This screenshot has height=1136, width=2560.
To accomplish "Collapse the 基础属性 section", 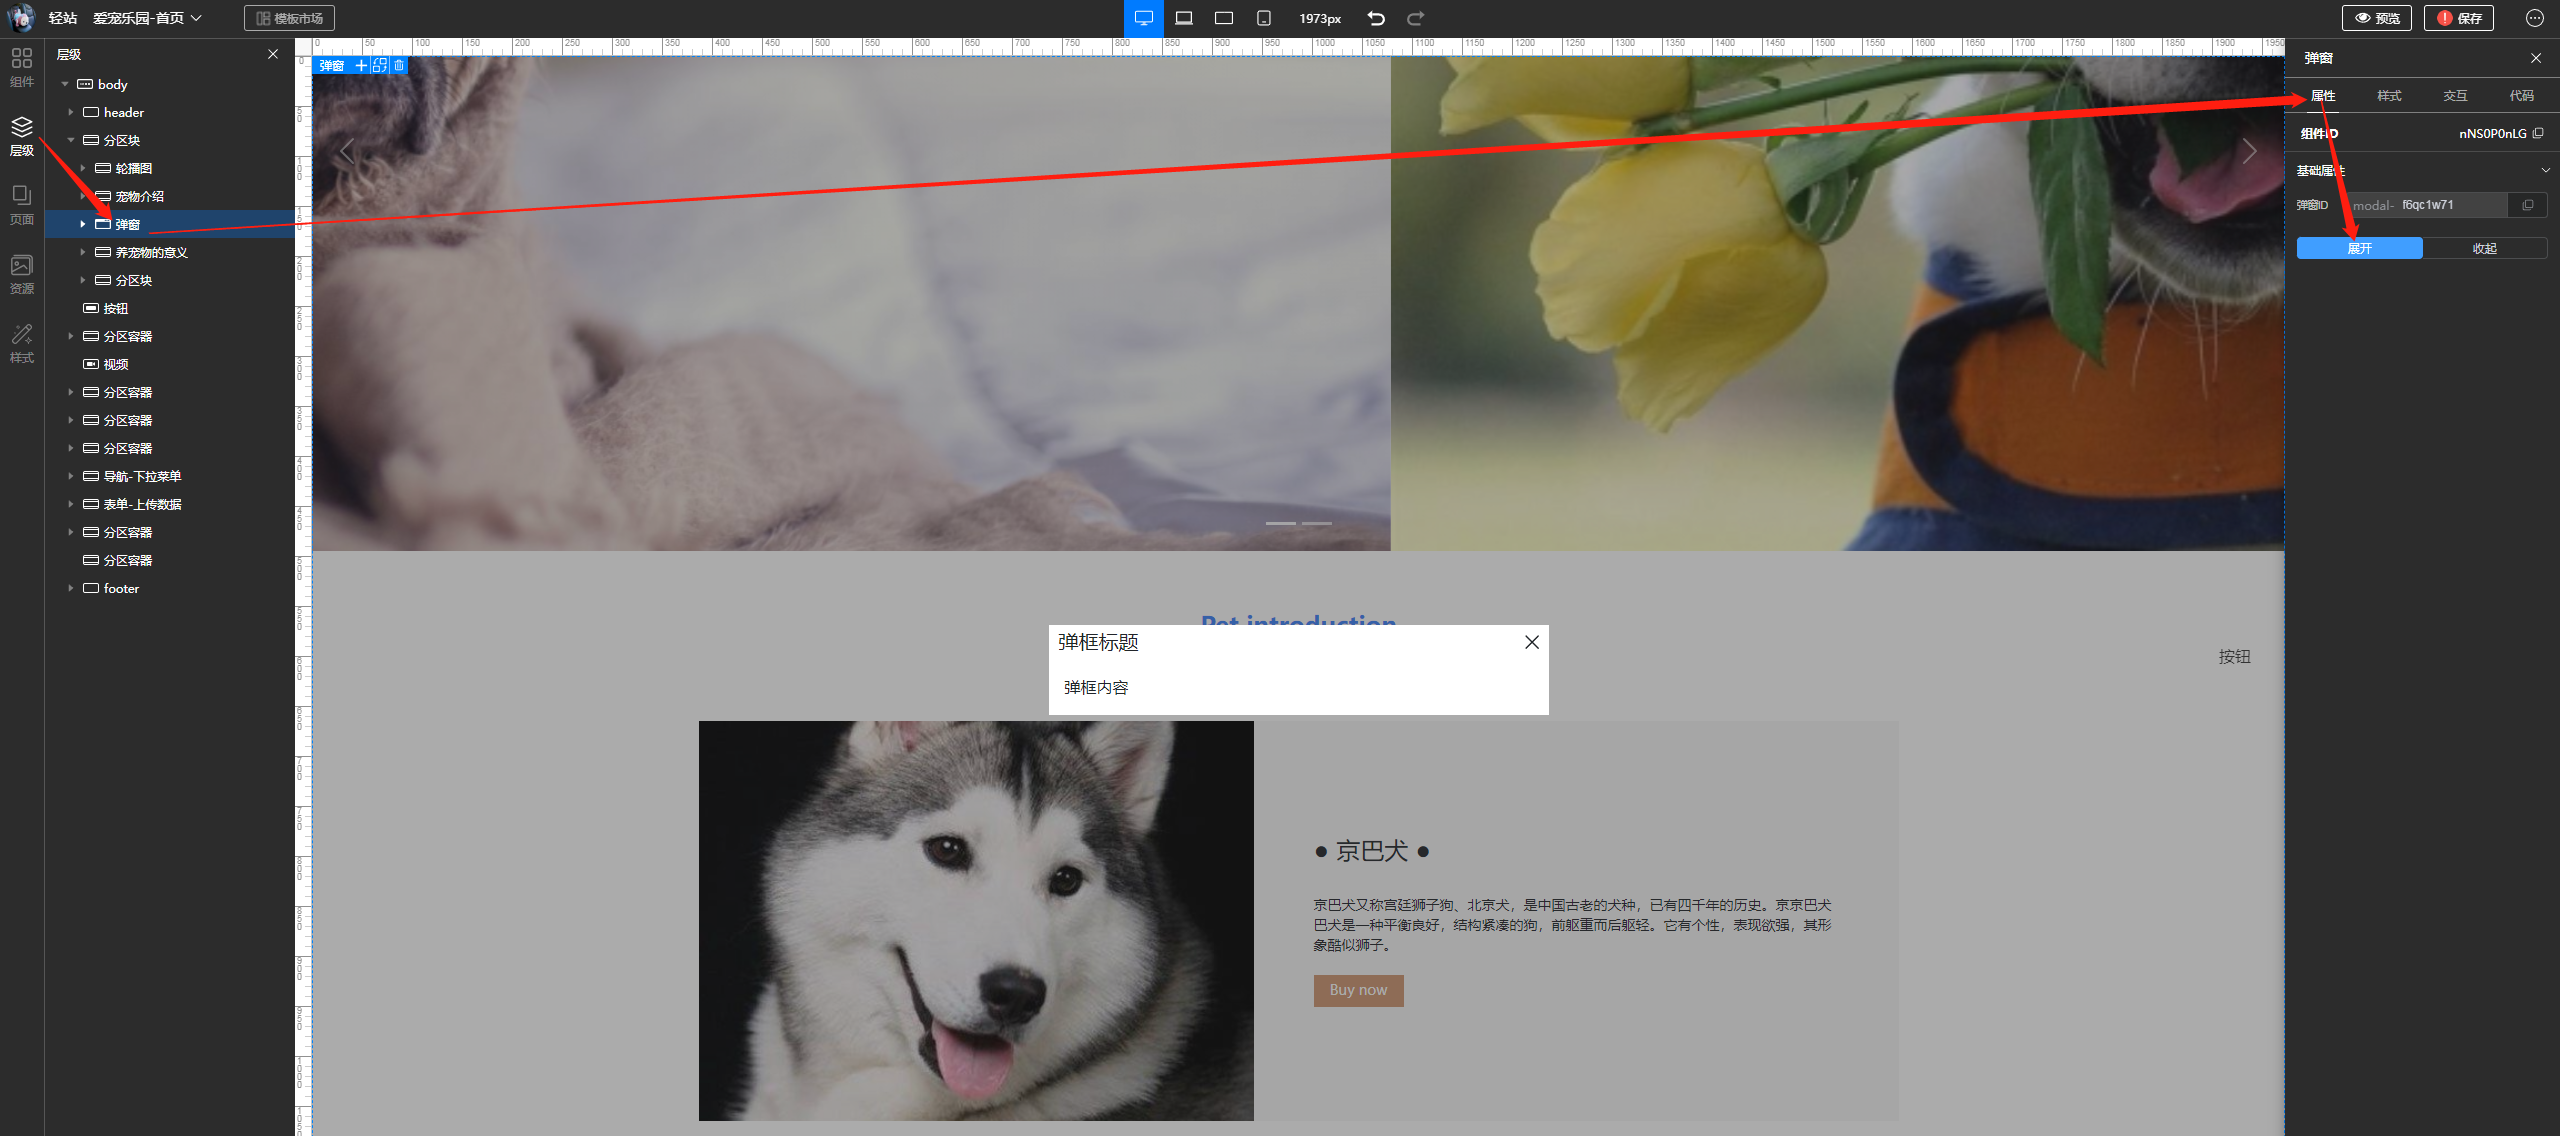I will tap(2545, 170).
